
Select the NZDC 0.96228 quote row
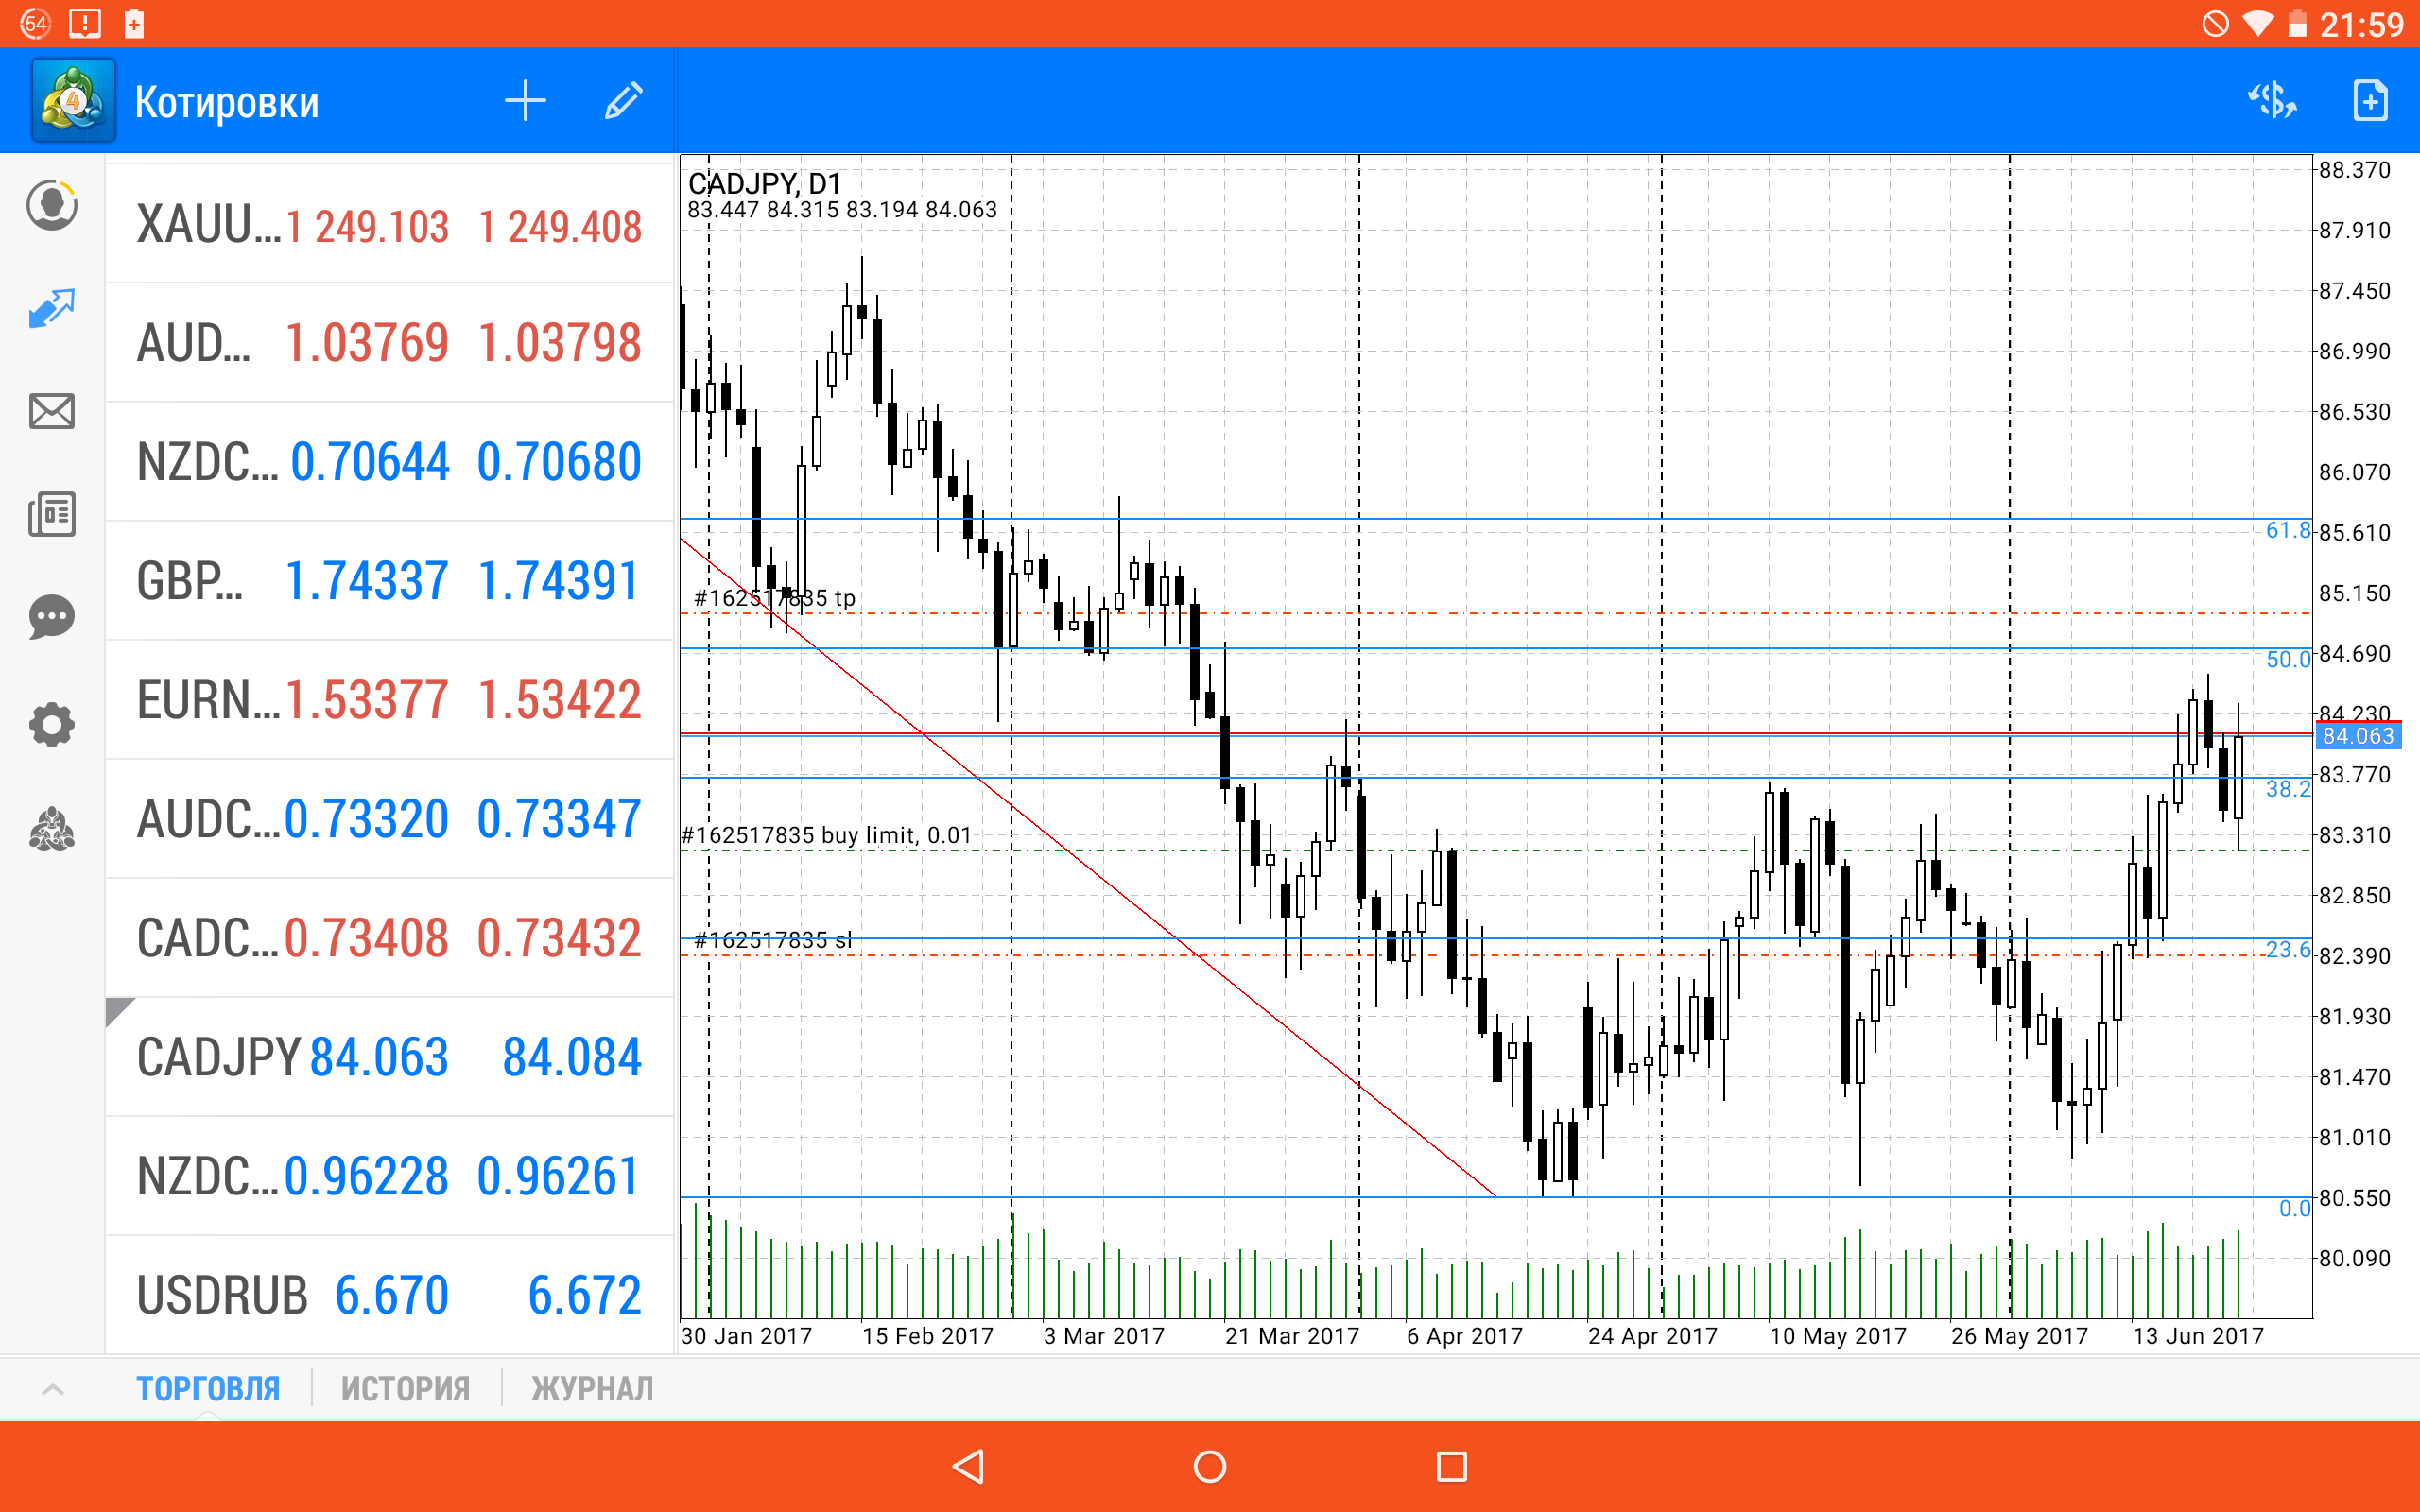click(x=390, y=1176)
